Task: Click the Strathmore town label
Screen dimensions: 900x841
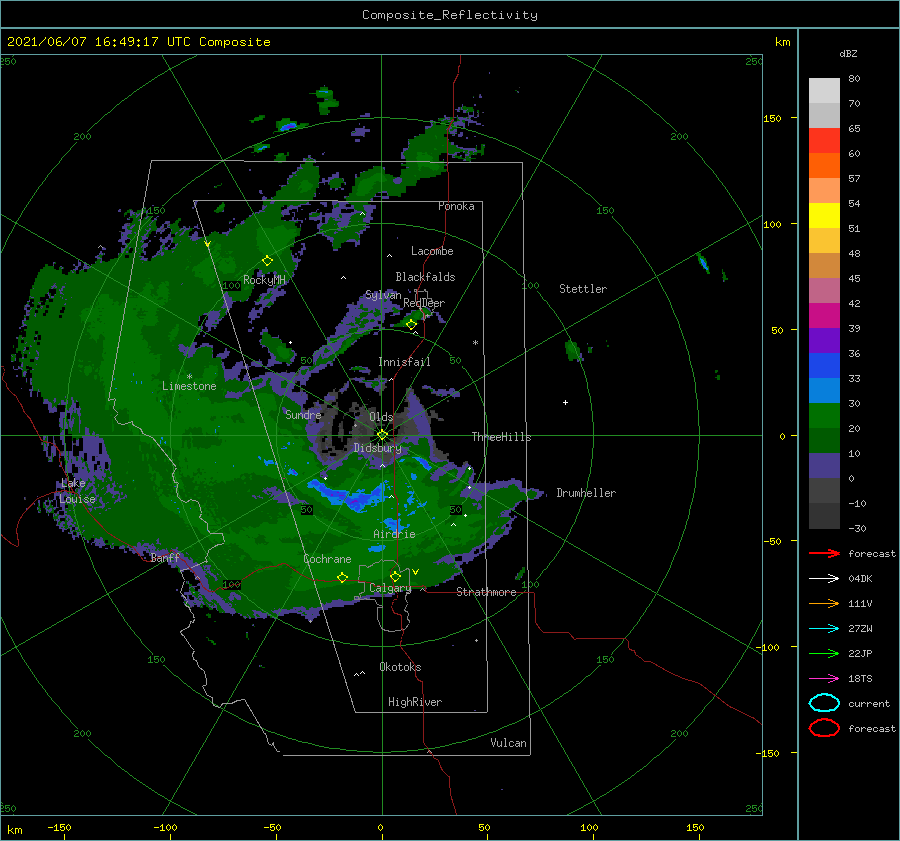Action: (486, 592)
